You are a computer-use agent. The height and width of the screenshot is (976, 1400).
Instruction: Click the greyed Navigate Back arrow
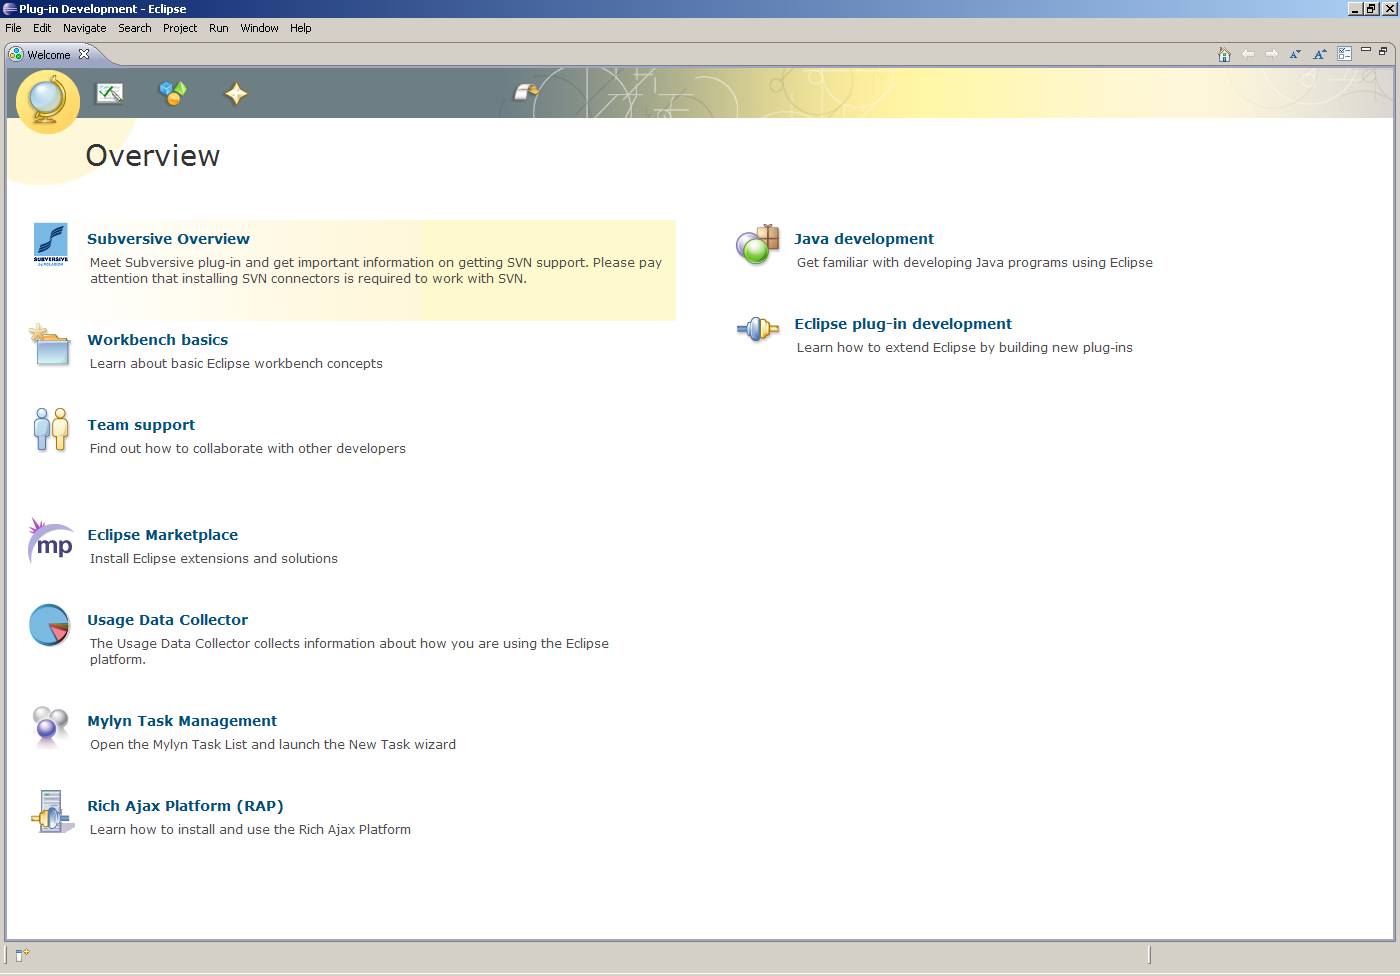coord(1248,54)
